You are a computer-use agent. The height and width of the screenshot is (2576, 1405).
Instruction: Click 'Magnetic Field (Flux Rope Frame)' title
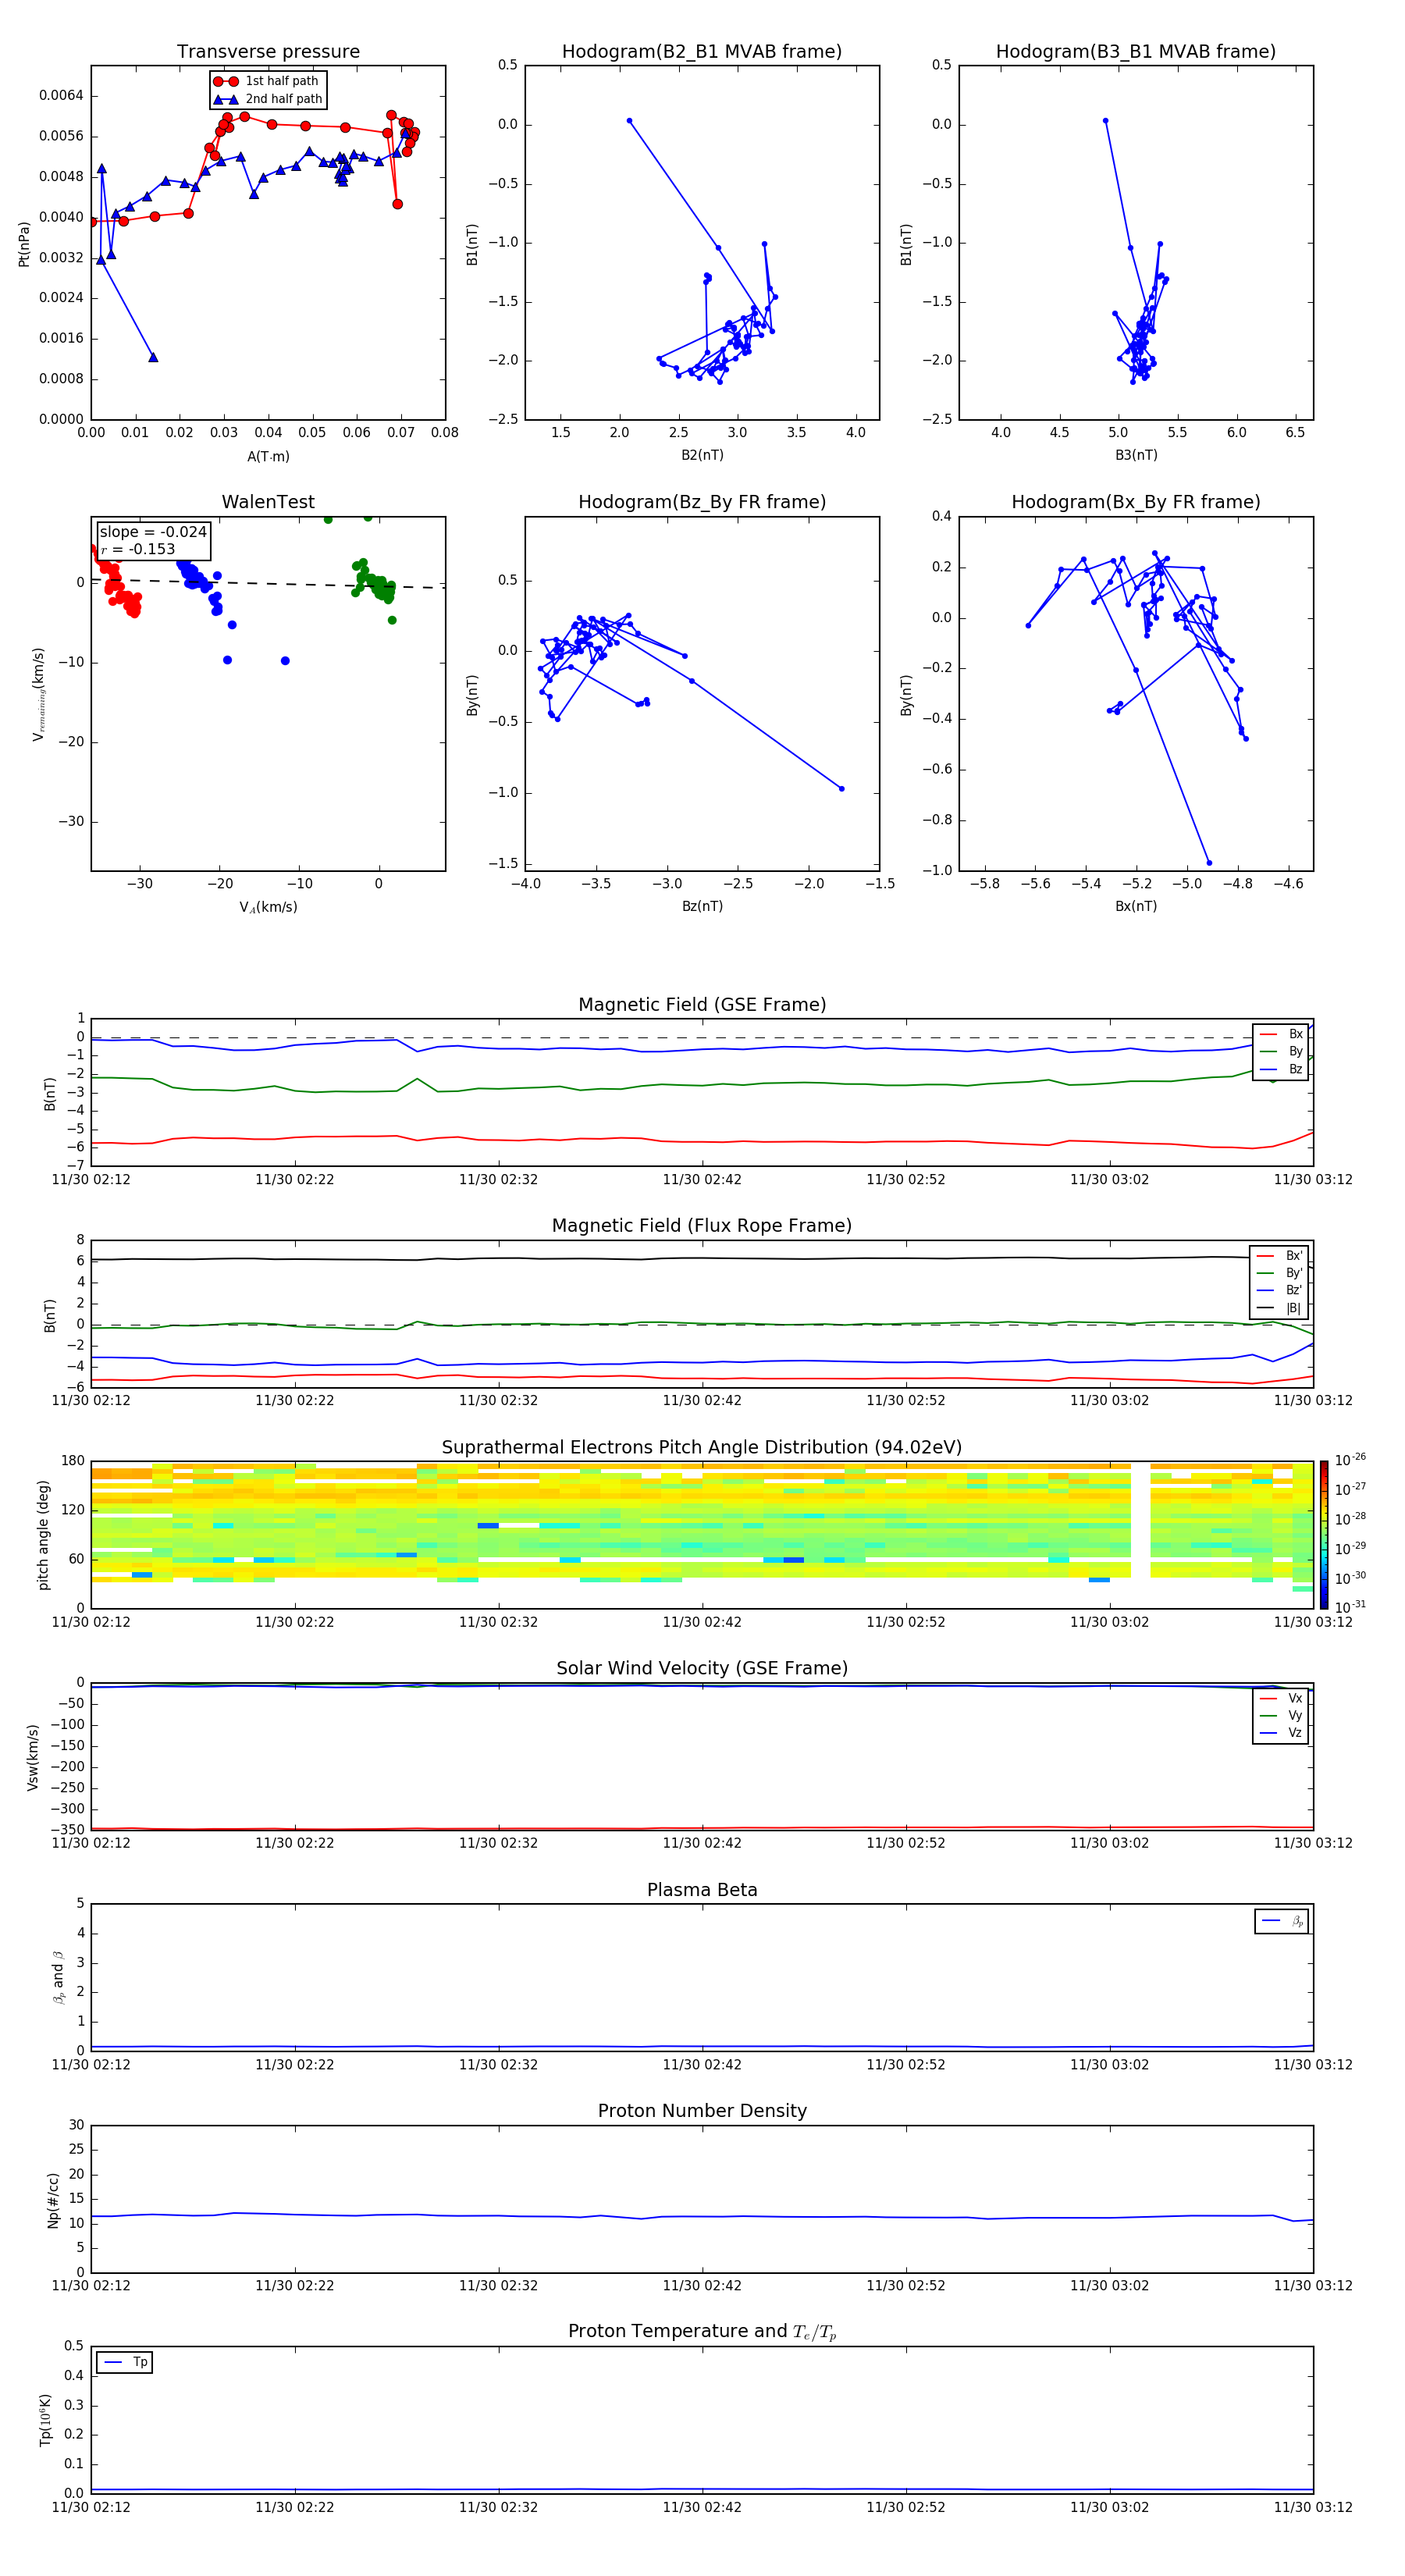[x=702, y=1225]
